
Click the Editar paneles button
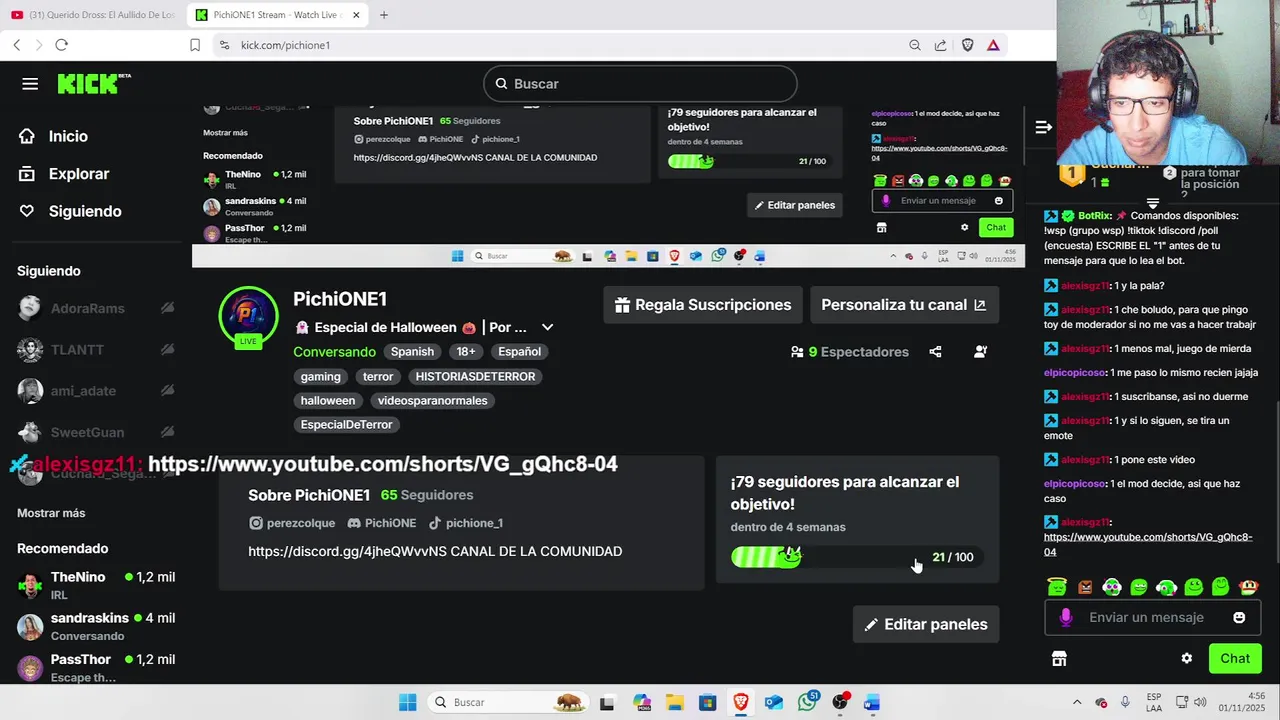(x=926, y=624)
